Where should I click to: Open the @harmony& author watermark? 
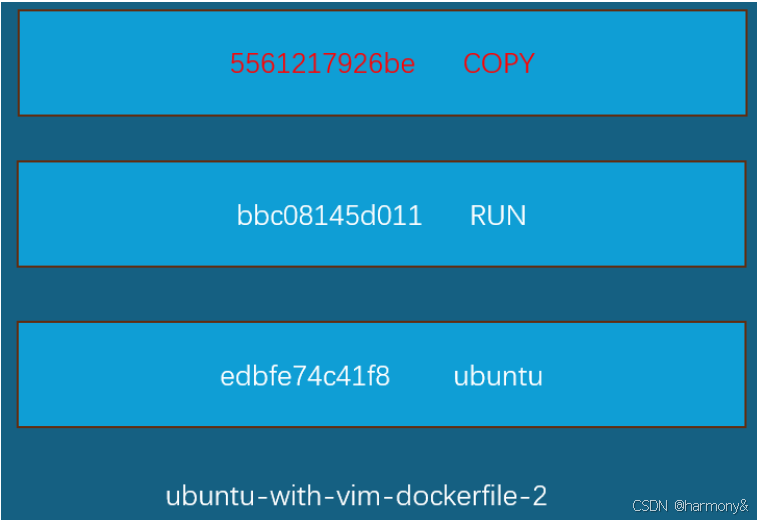click(x=711, y=506)
